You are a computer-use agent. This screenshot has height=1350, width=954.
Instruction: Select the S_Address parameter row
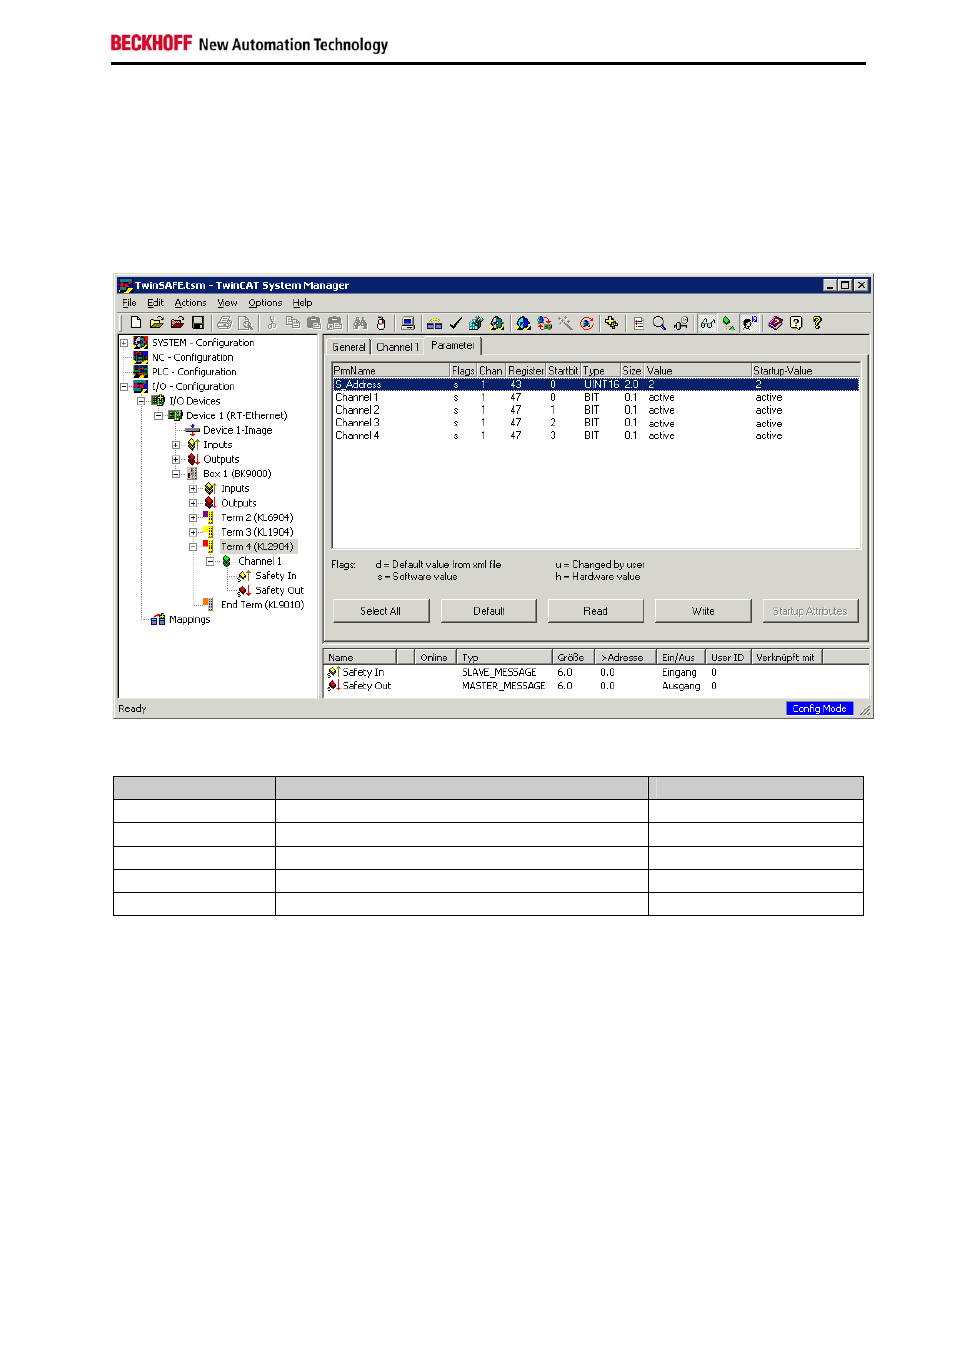pos(596,385)
